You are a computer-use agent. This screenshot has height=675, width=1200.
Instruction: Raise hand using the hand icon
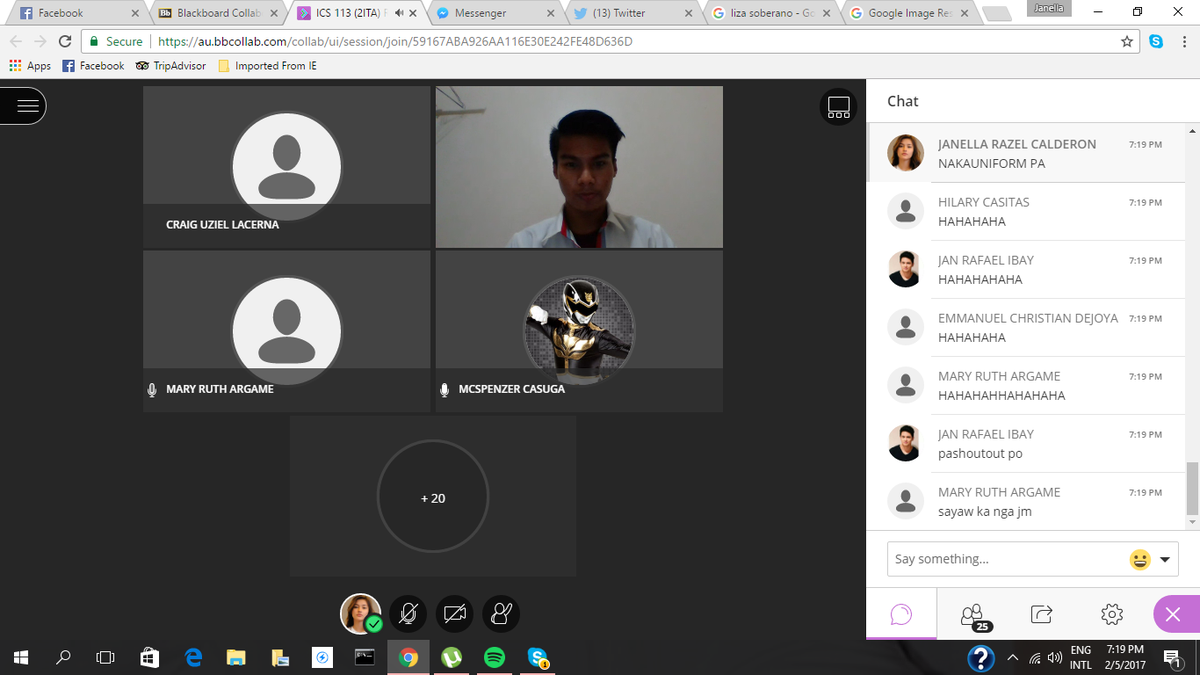coord(501,614)
